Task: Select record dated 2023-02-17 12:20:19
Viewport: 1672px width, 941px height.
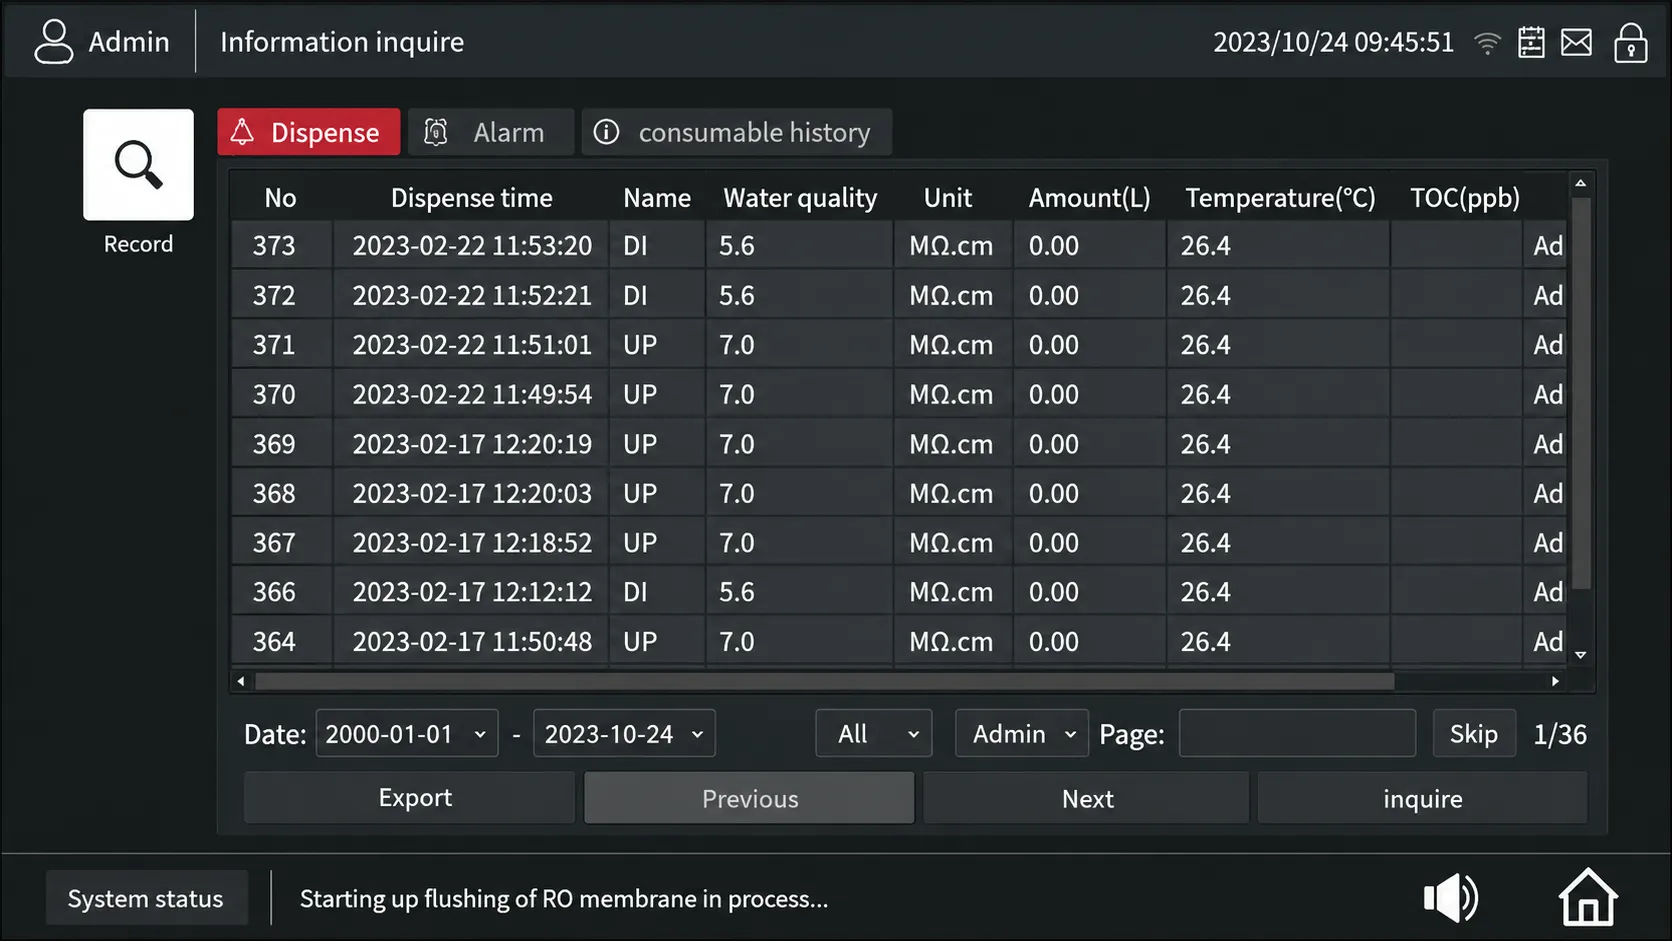Action: (x=897, y=444)
